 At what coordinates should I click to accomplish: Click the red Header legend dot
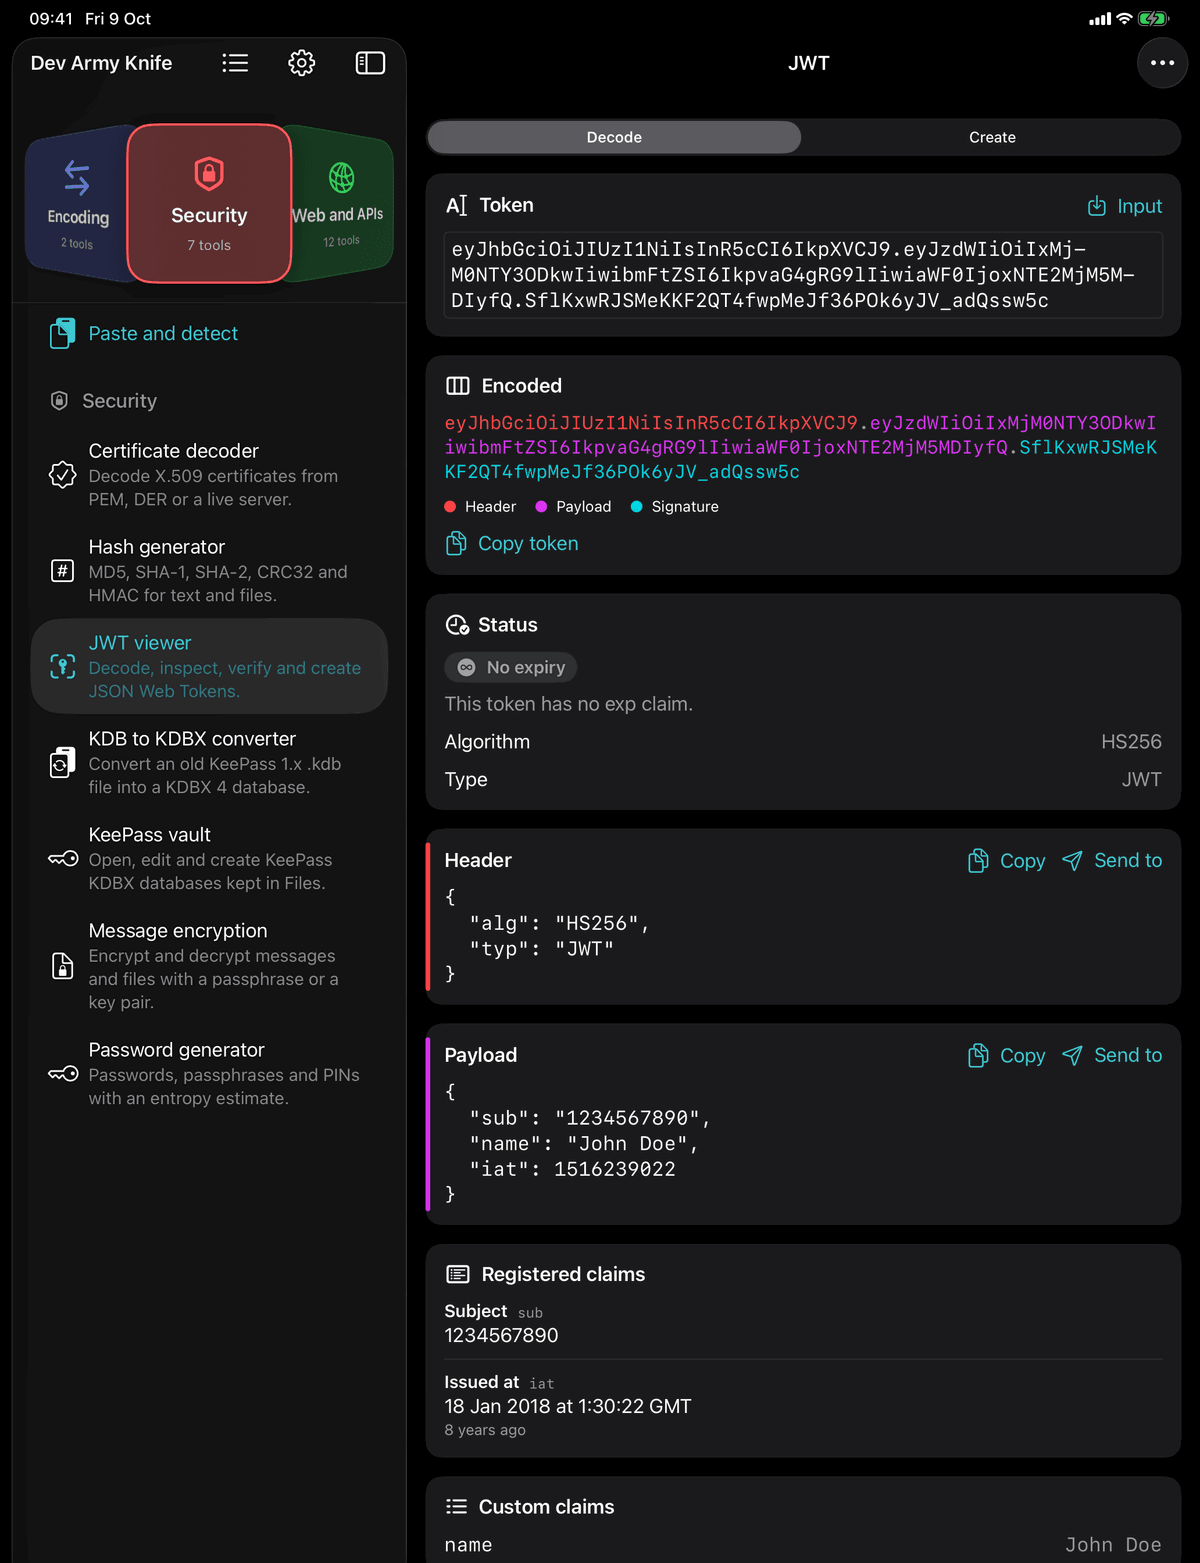(450, 507)
